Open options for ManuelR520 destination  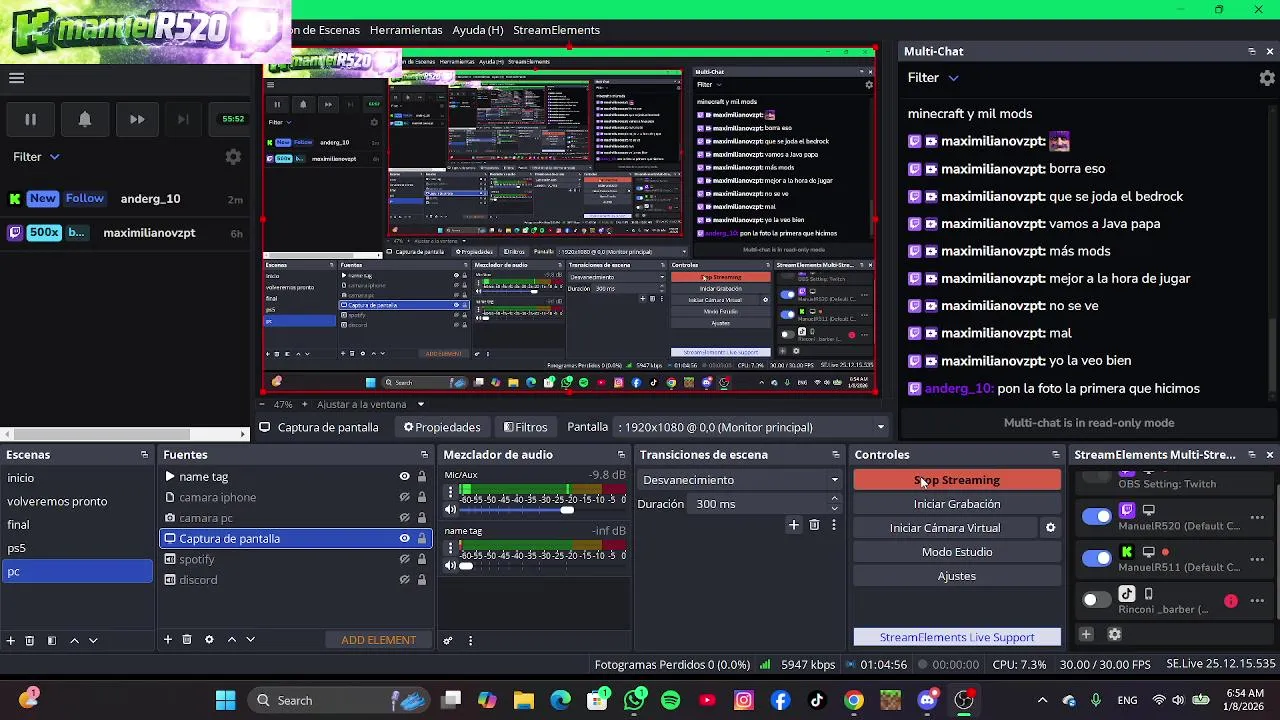click(x=1258, y=517)
